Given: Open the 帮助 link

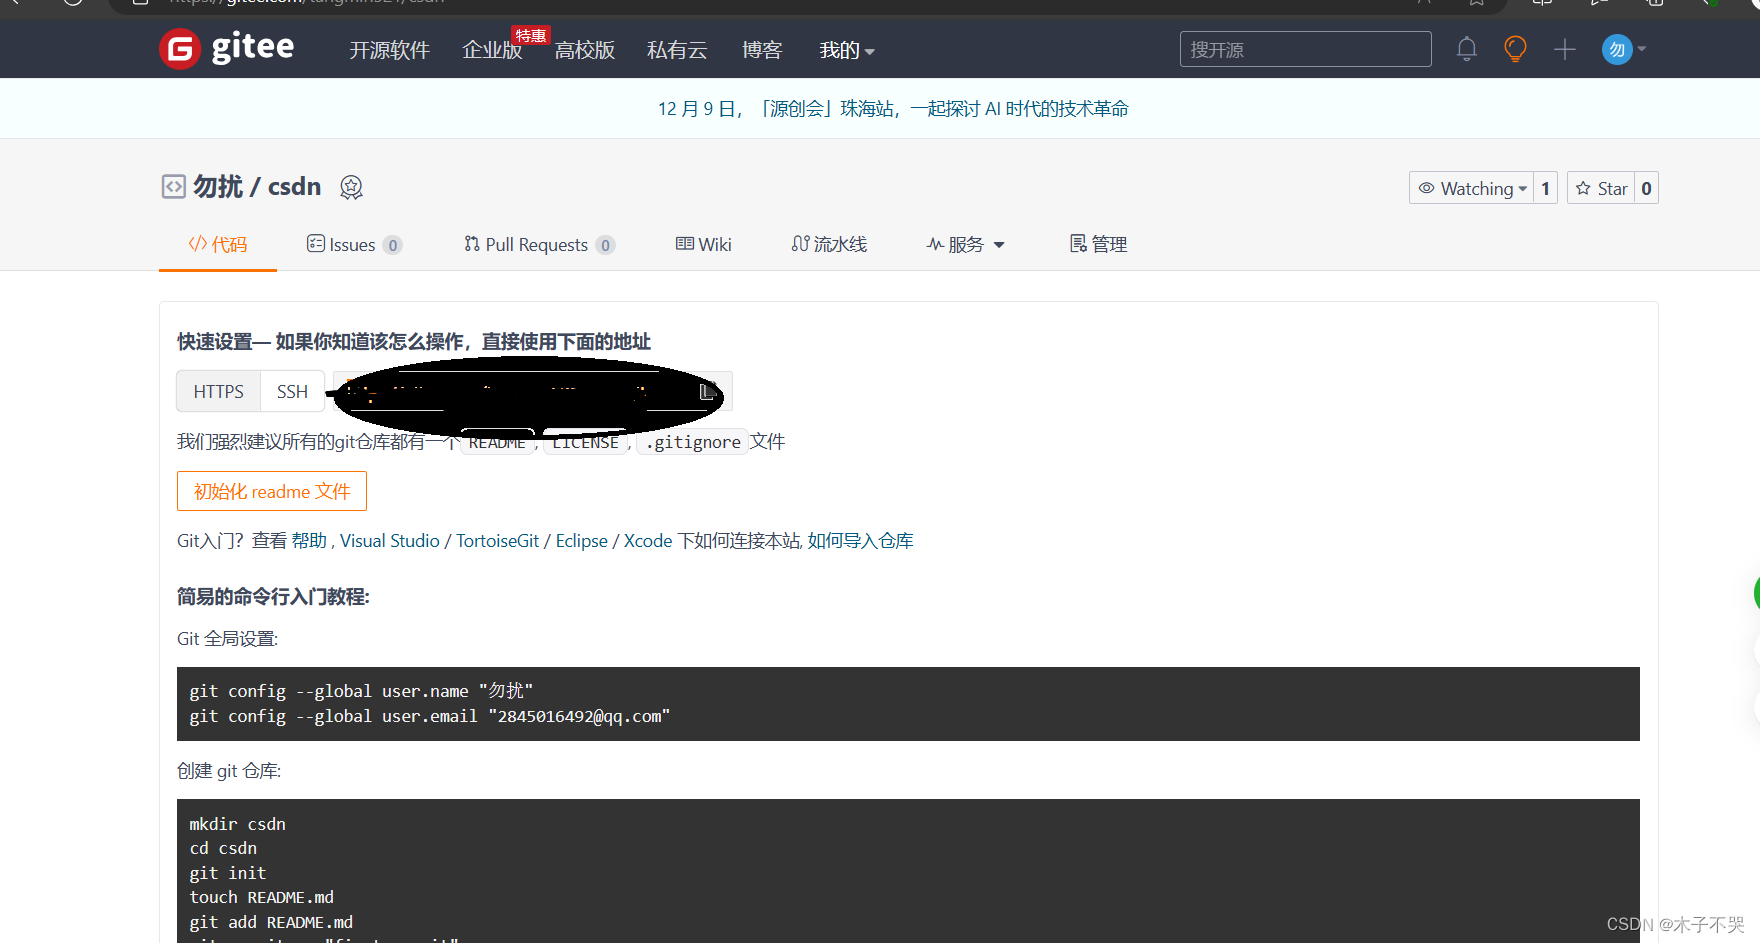Looking at the screenshot, I should point(309,540).
